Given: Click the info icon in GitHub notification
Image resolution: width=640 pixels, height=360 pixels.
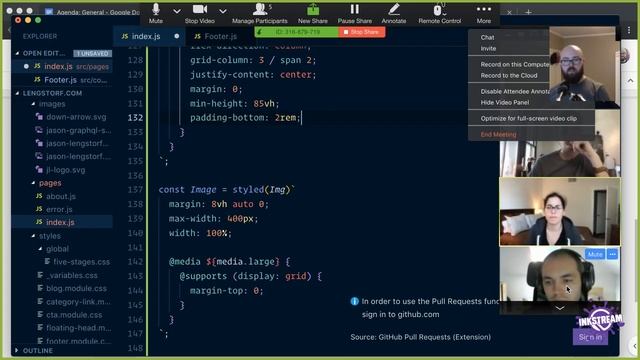Looking at the screenshot, I should pyautogui.click(x=354, y=301).
